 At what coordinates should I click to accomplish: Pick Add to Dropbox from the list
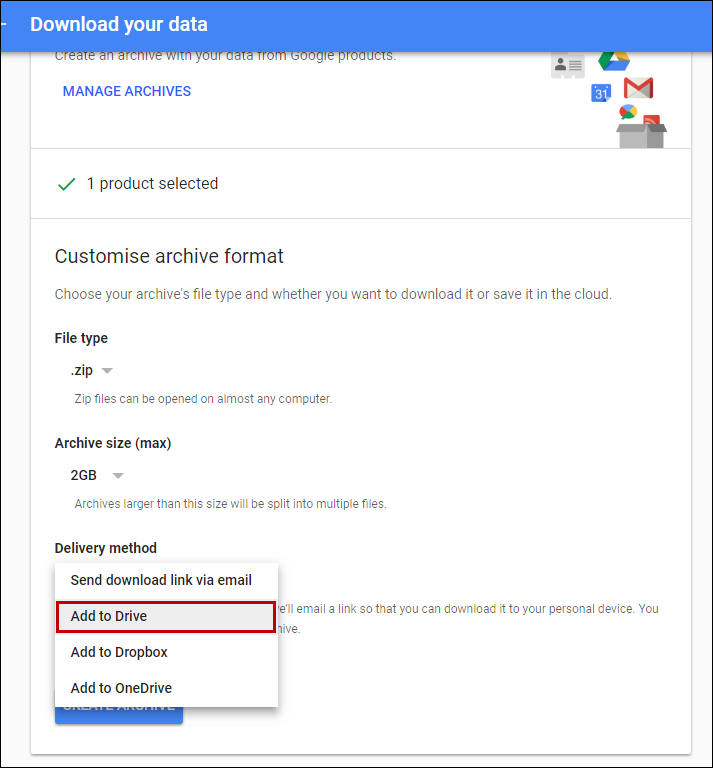pos(119,652)
